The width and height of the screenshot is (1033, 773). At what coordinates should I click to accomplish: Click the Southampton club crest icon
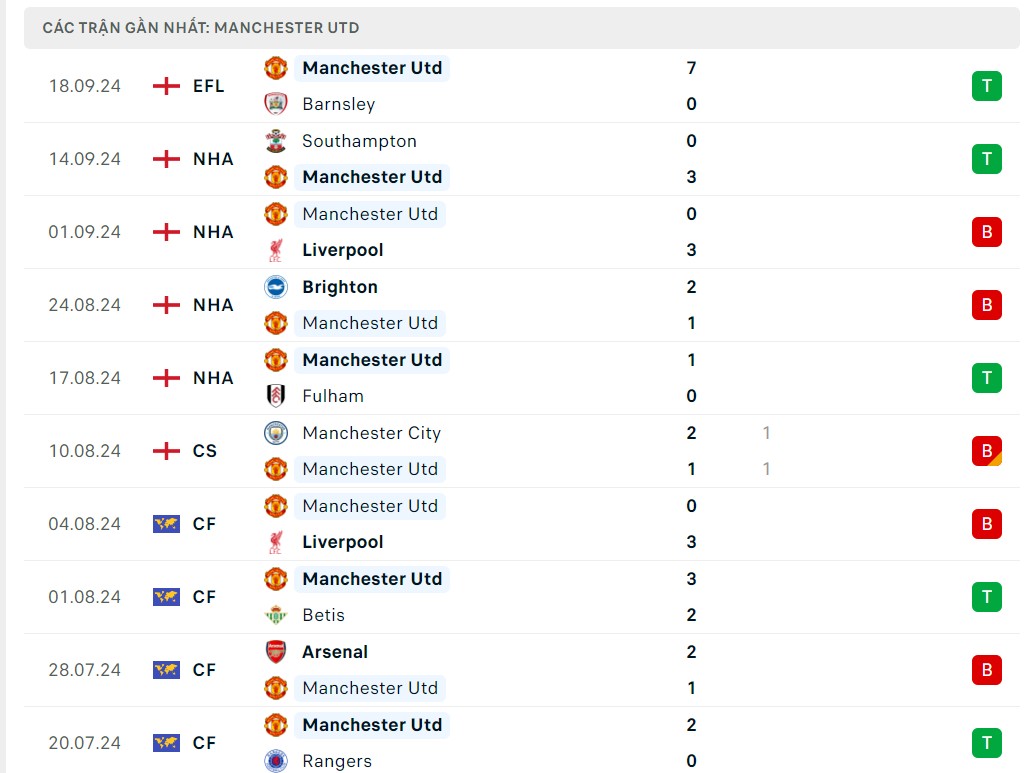(x=275, y=141)
